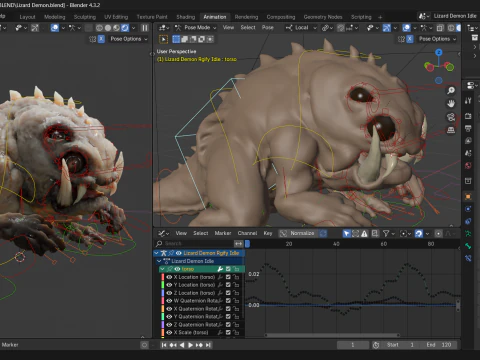
Task: Open the Tool properties tab icon
Action: click(x=468, y=101)
